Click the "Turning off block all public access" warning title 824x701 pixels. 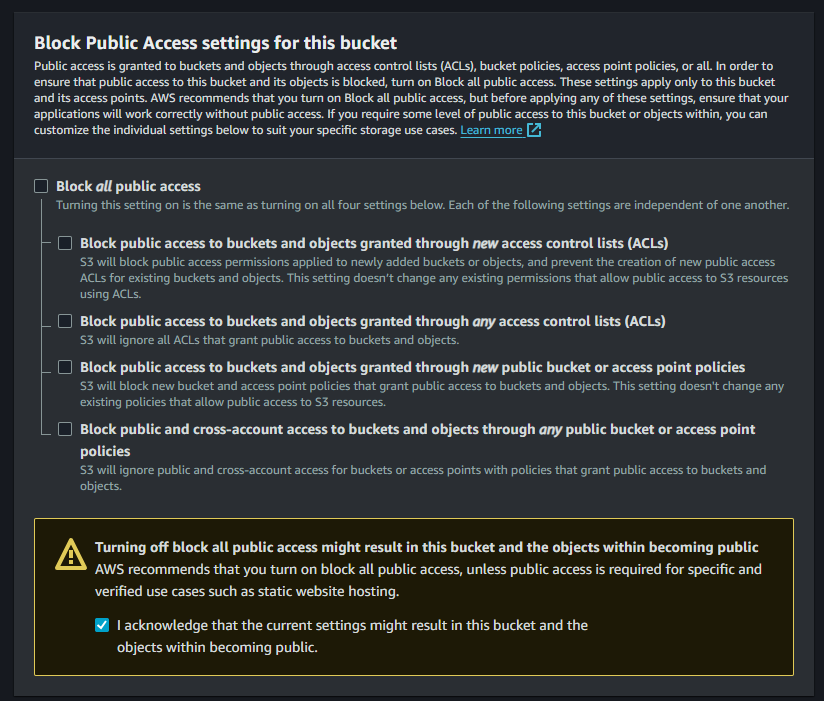pyautogui.click(x=426, y=547)
